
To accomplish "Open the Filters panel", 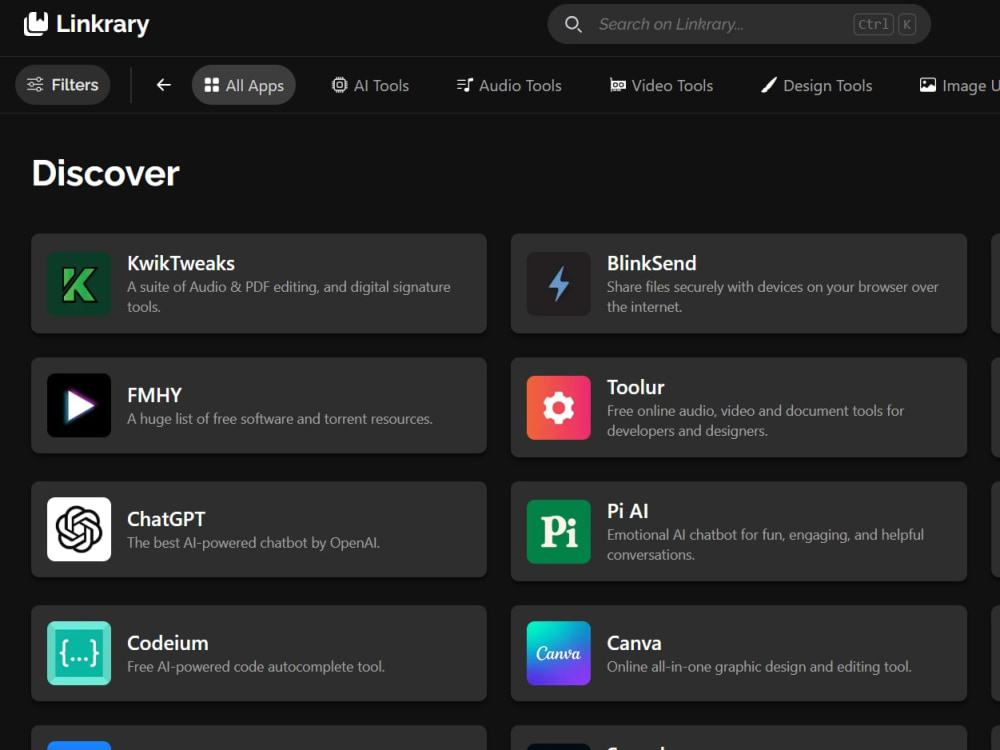I will coord(62,85).
